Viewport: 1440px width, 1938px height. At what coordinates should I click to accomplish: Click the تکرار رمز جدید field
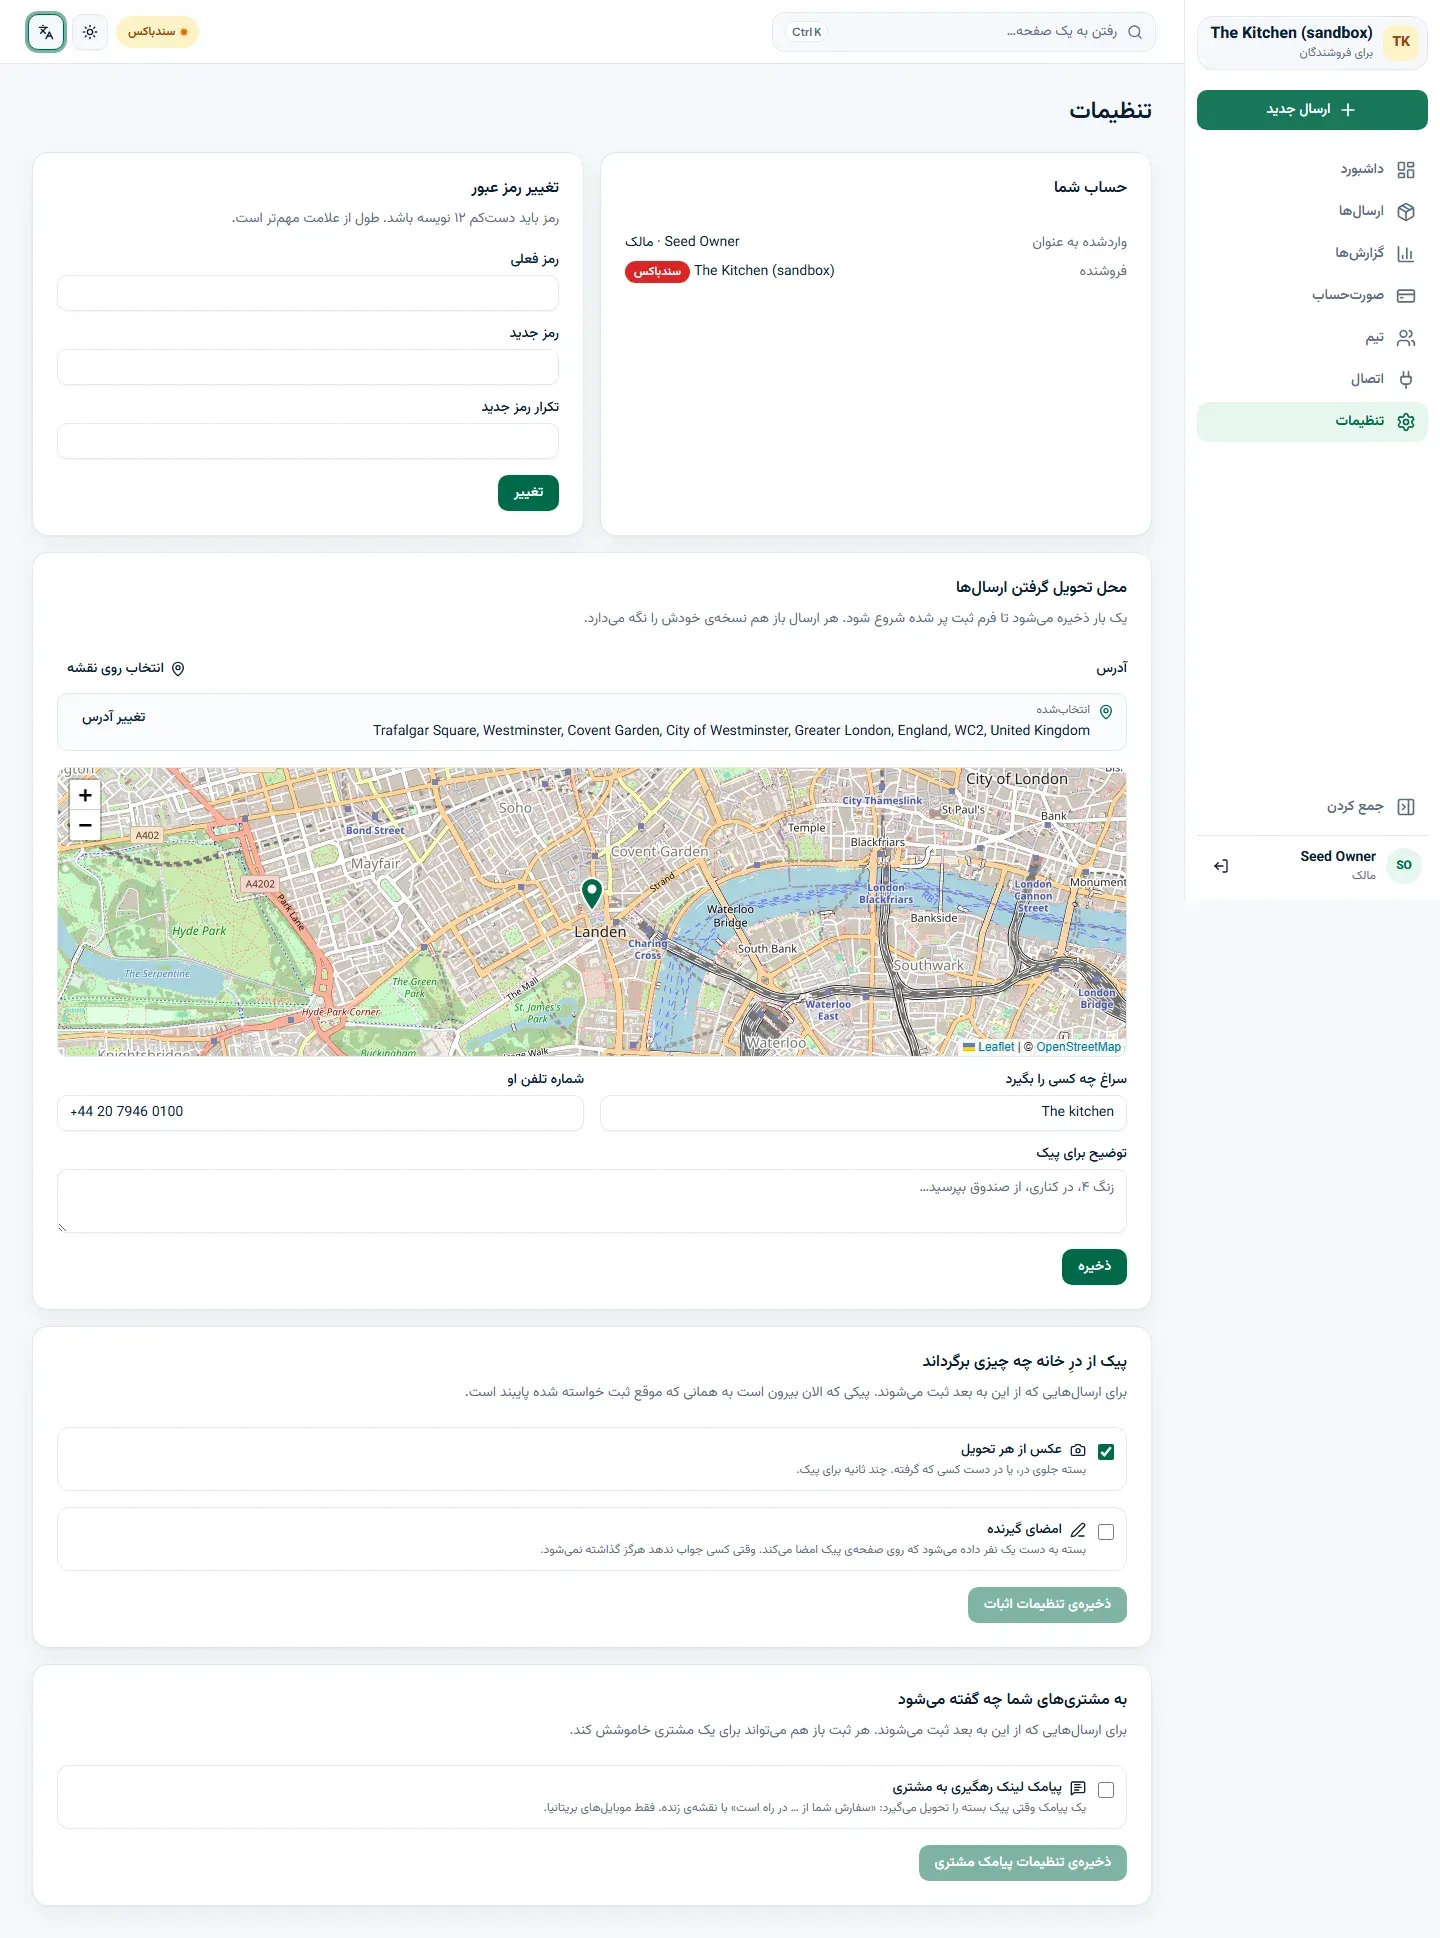tap(308, 441)
